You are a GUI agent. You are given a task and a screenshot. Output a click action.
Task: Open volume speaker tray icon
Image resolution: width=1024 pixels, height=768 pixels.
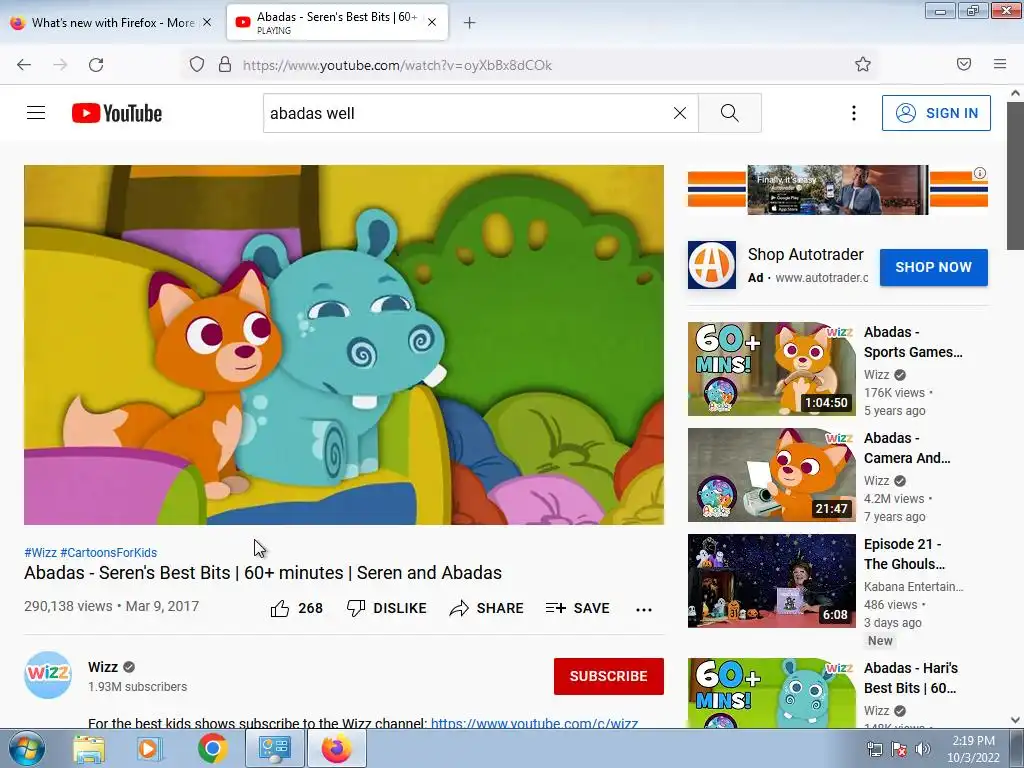tap(923, 750)
